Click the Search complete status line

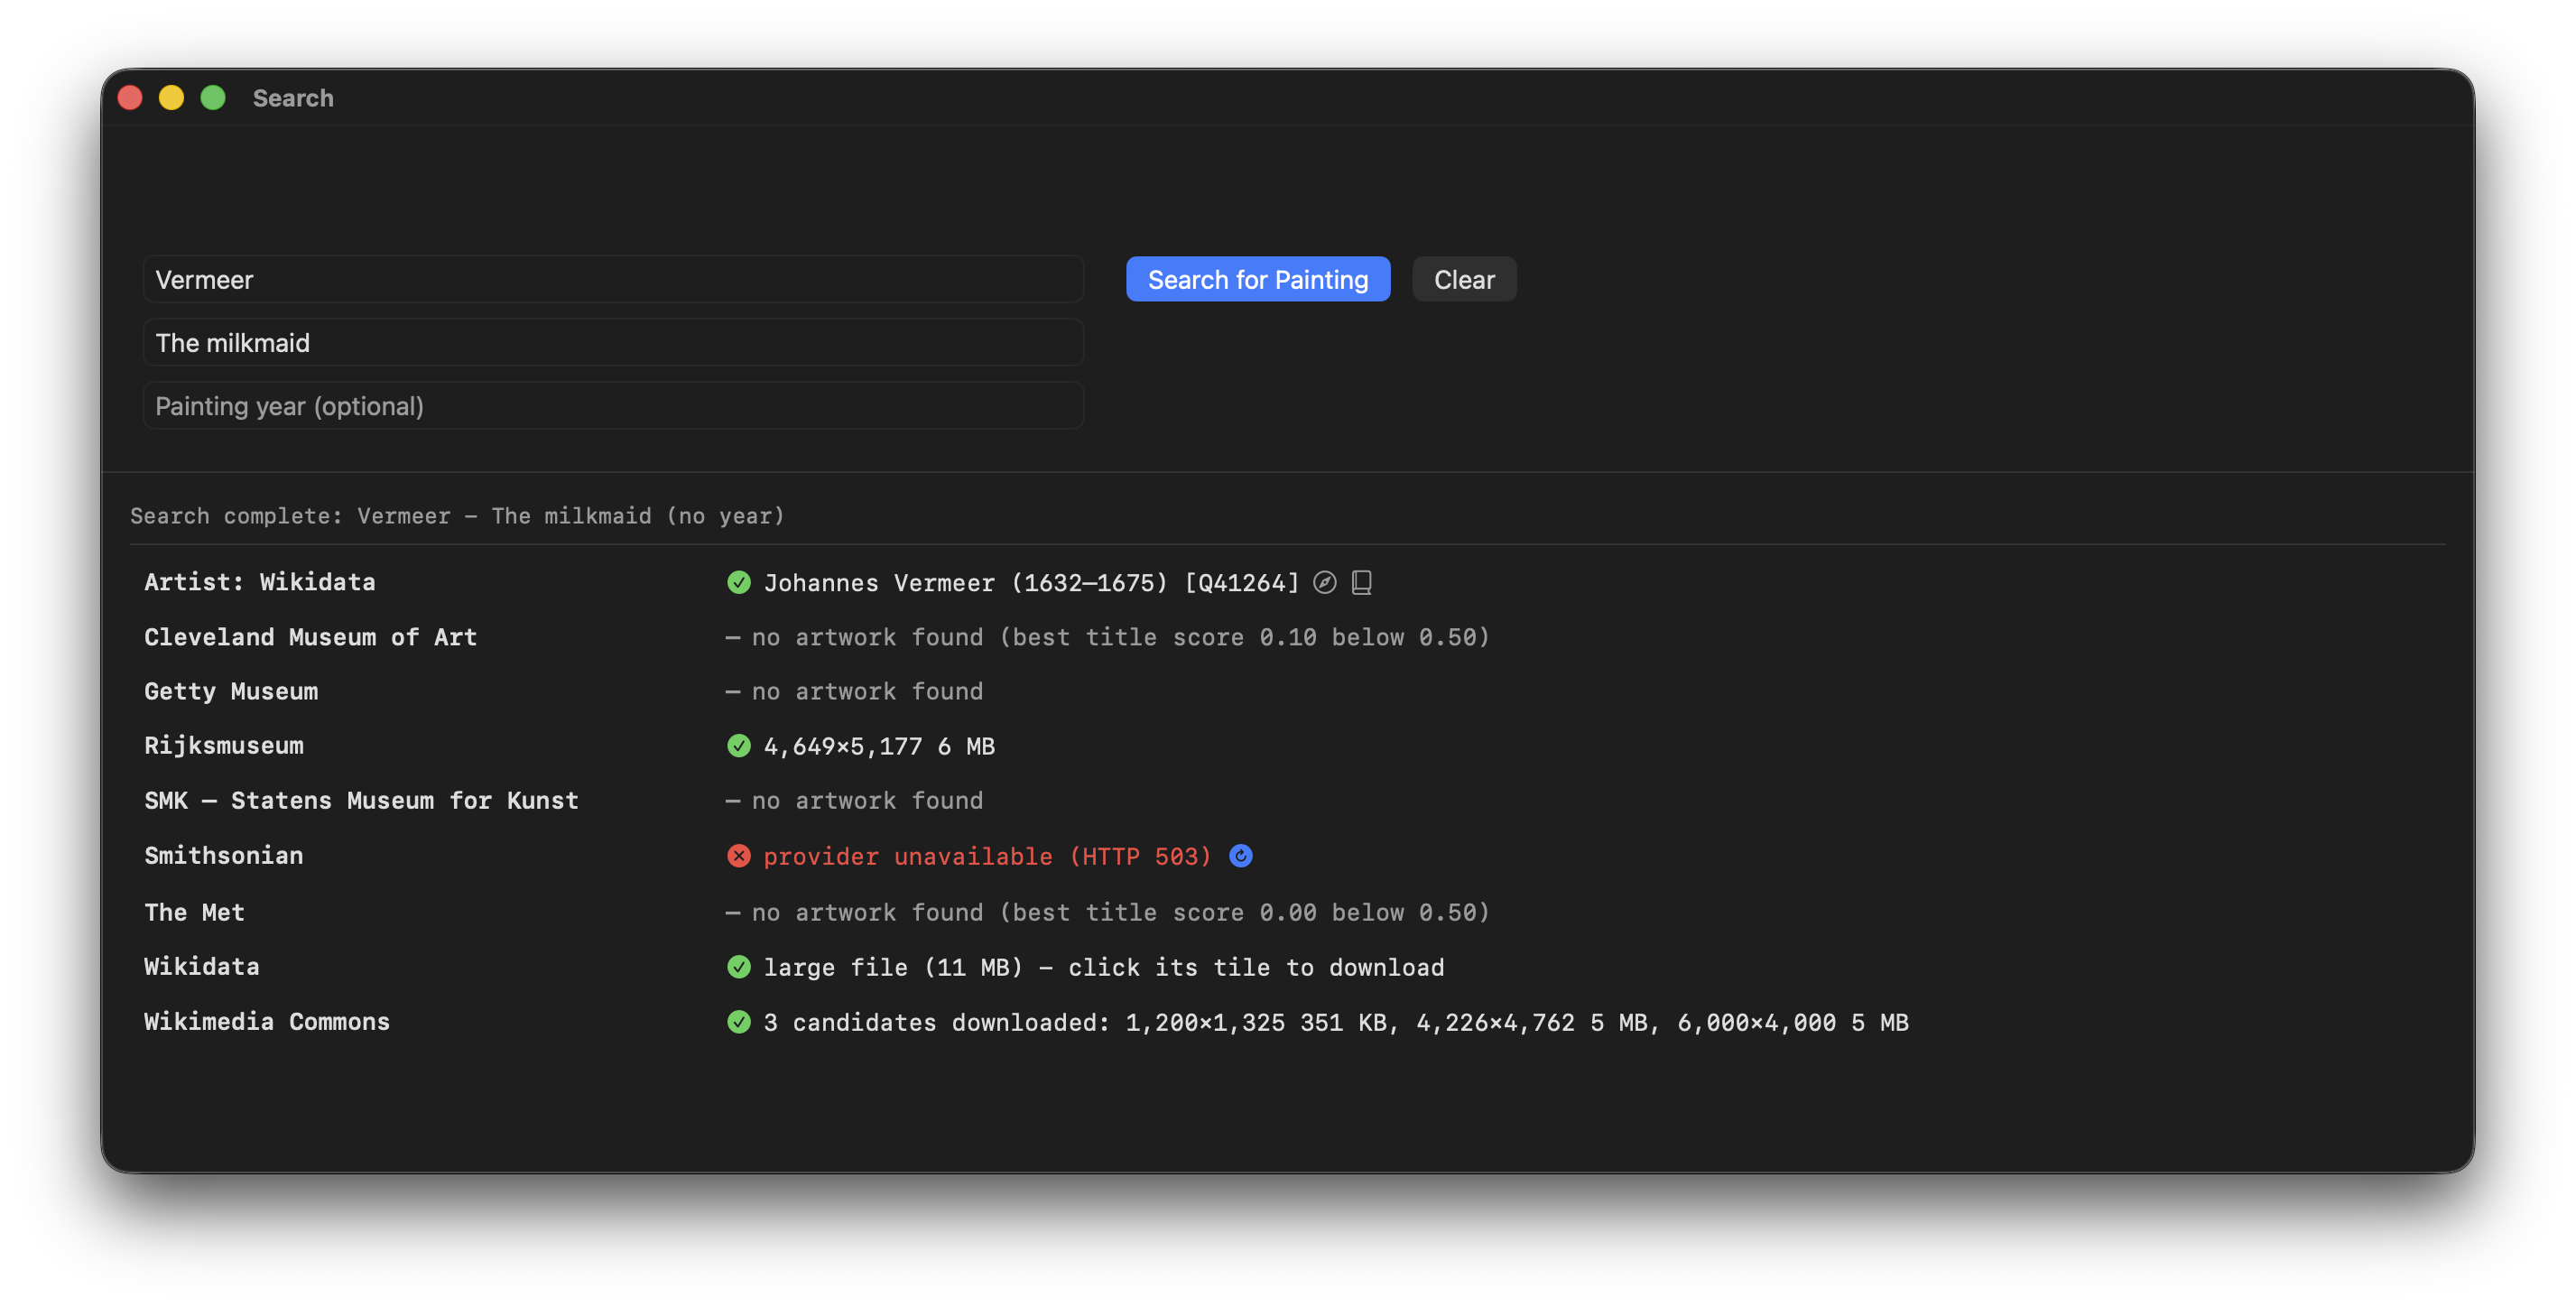coord(457,516)
